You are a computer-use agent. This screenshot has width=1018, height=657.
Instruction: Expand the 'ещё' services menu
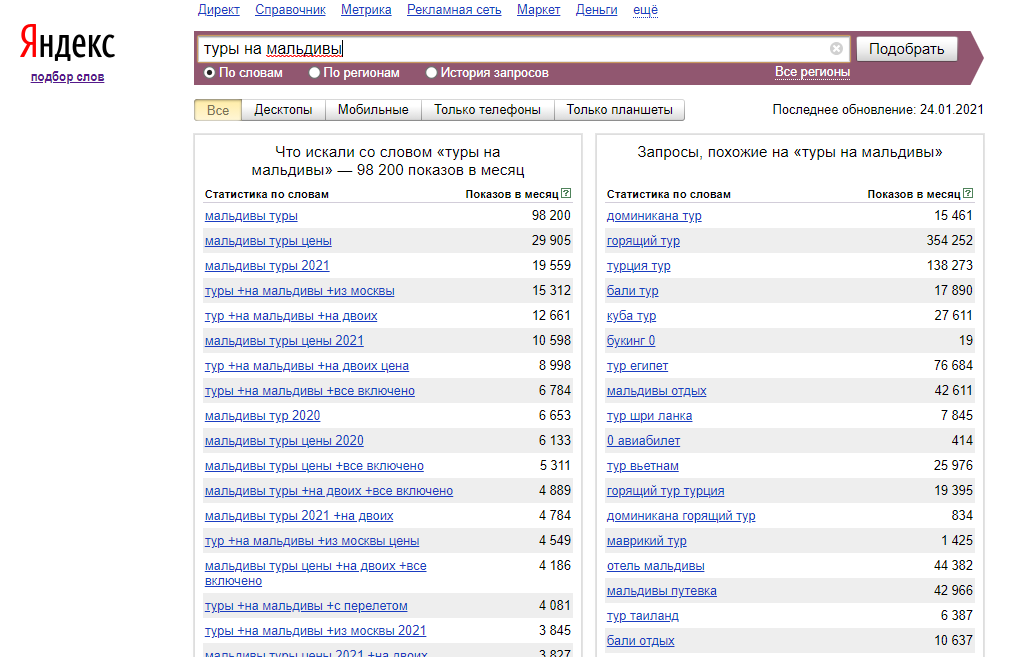click(645, 10)
